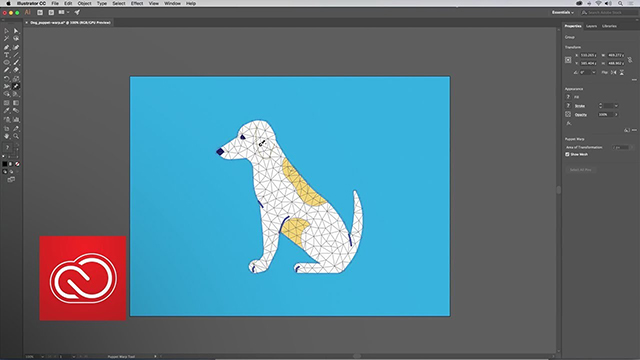Click the transform reference point selector

click(568, 60)
